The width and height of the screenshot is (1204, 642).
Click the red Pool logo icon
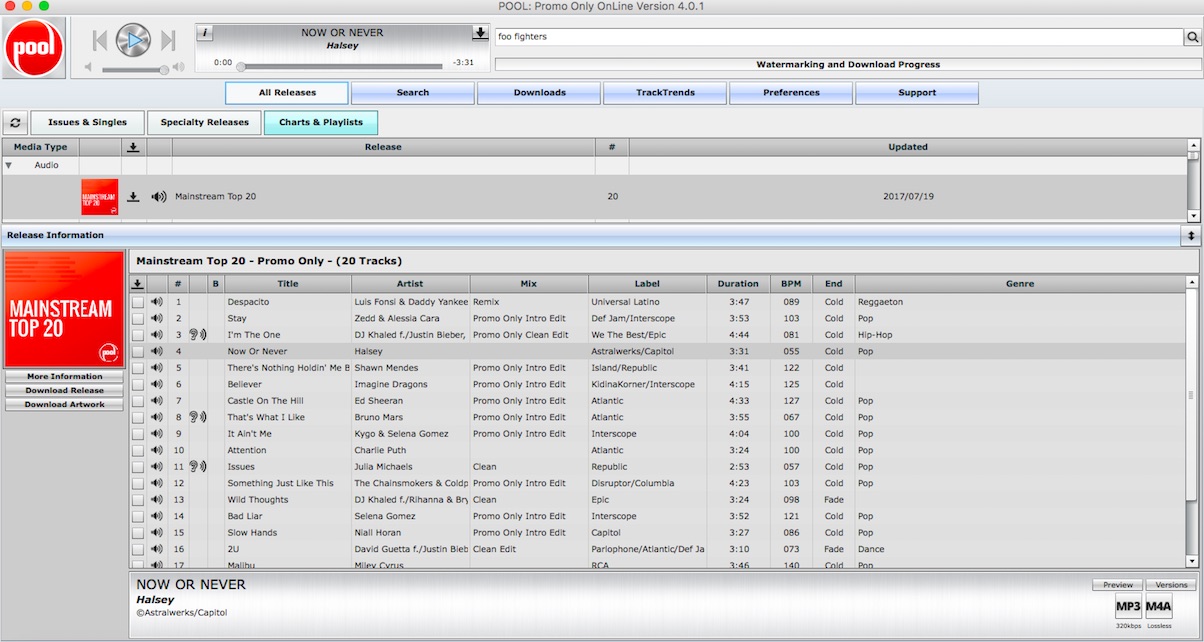(35, 47)
